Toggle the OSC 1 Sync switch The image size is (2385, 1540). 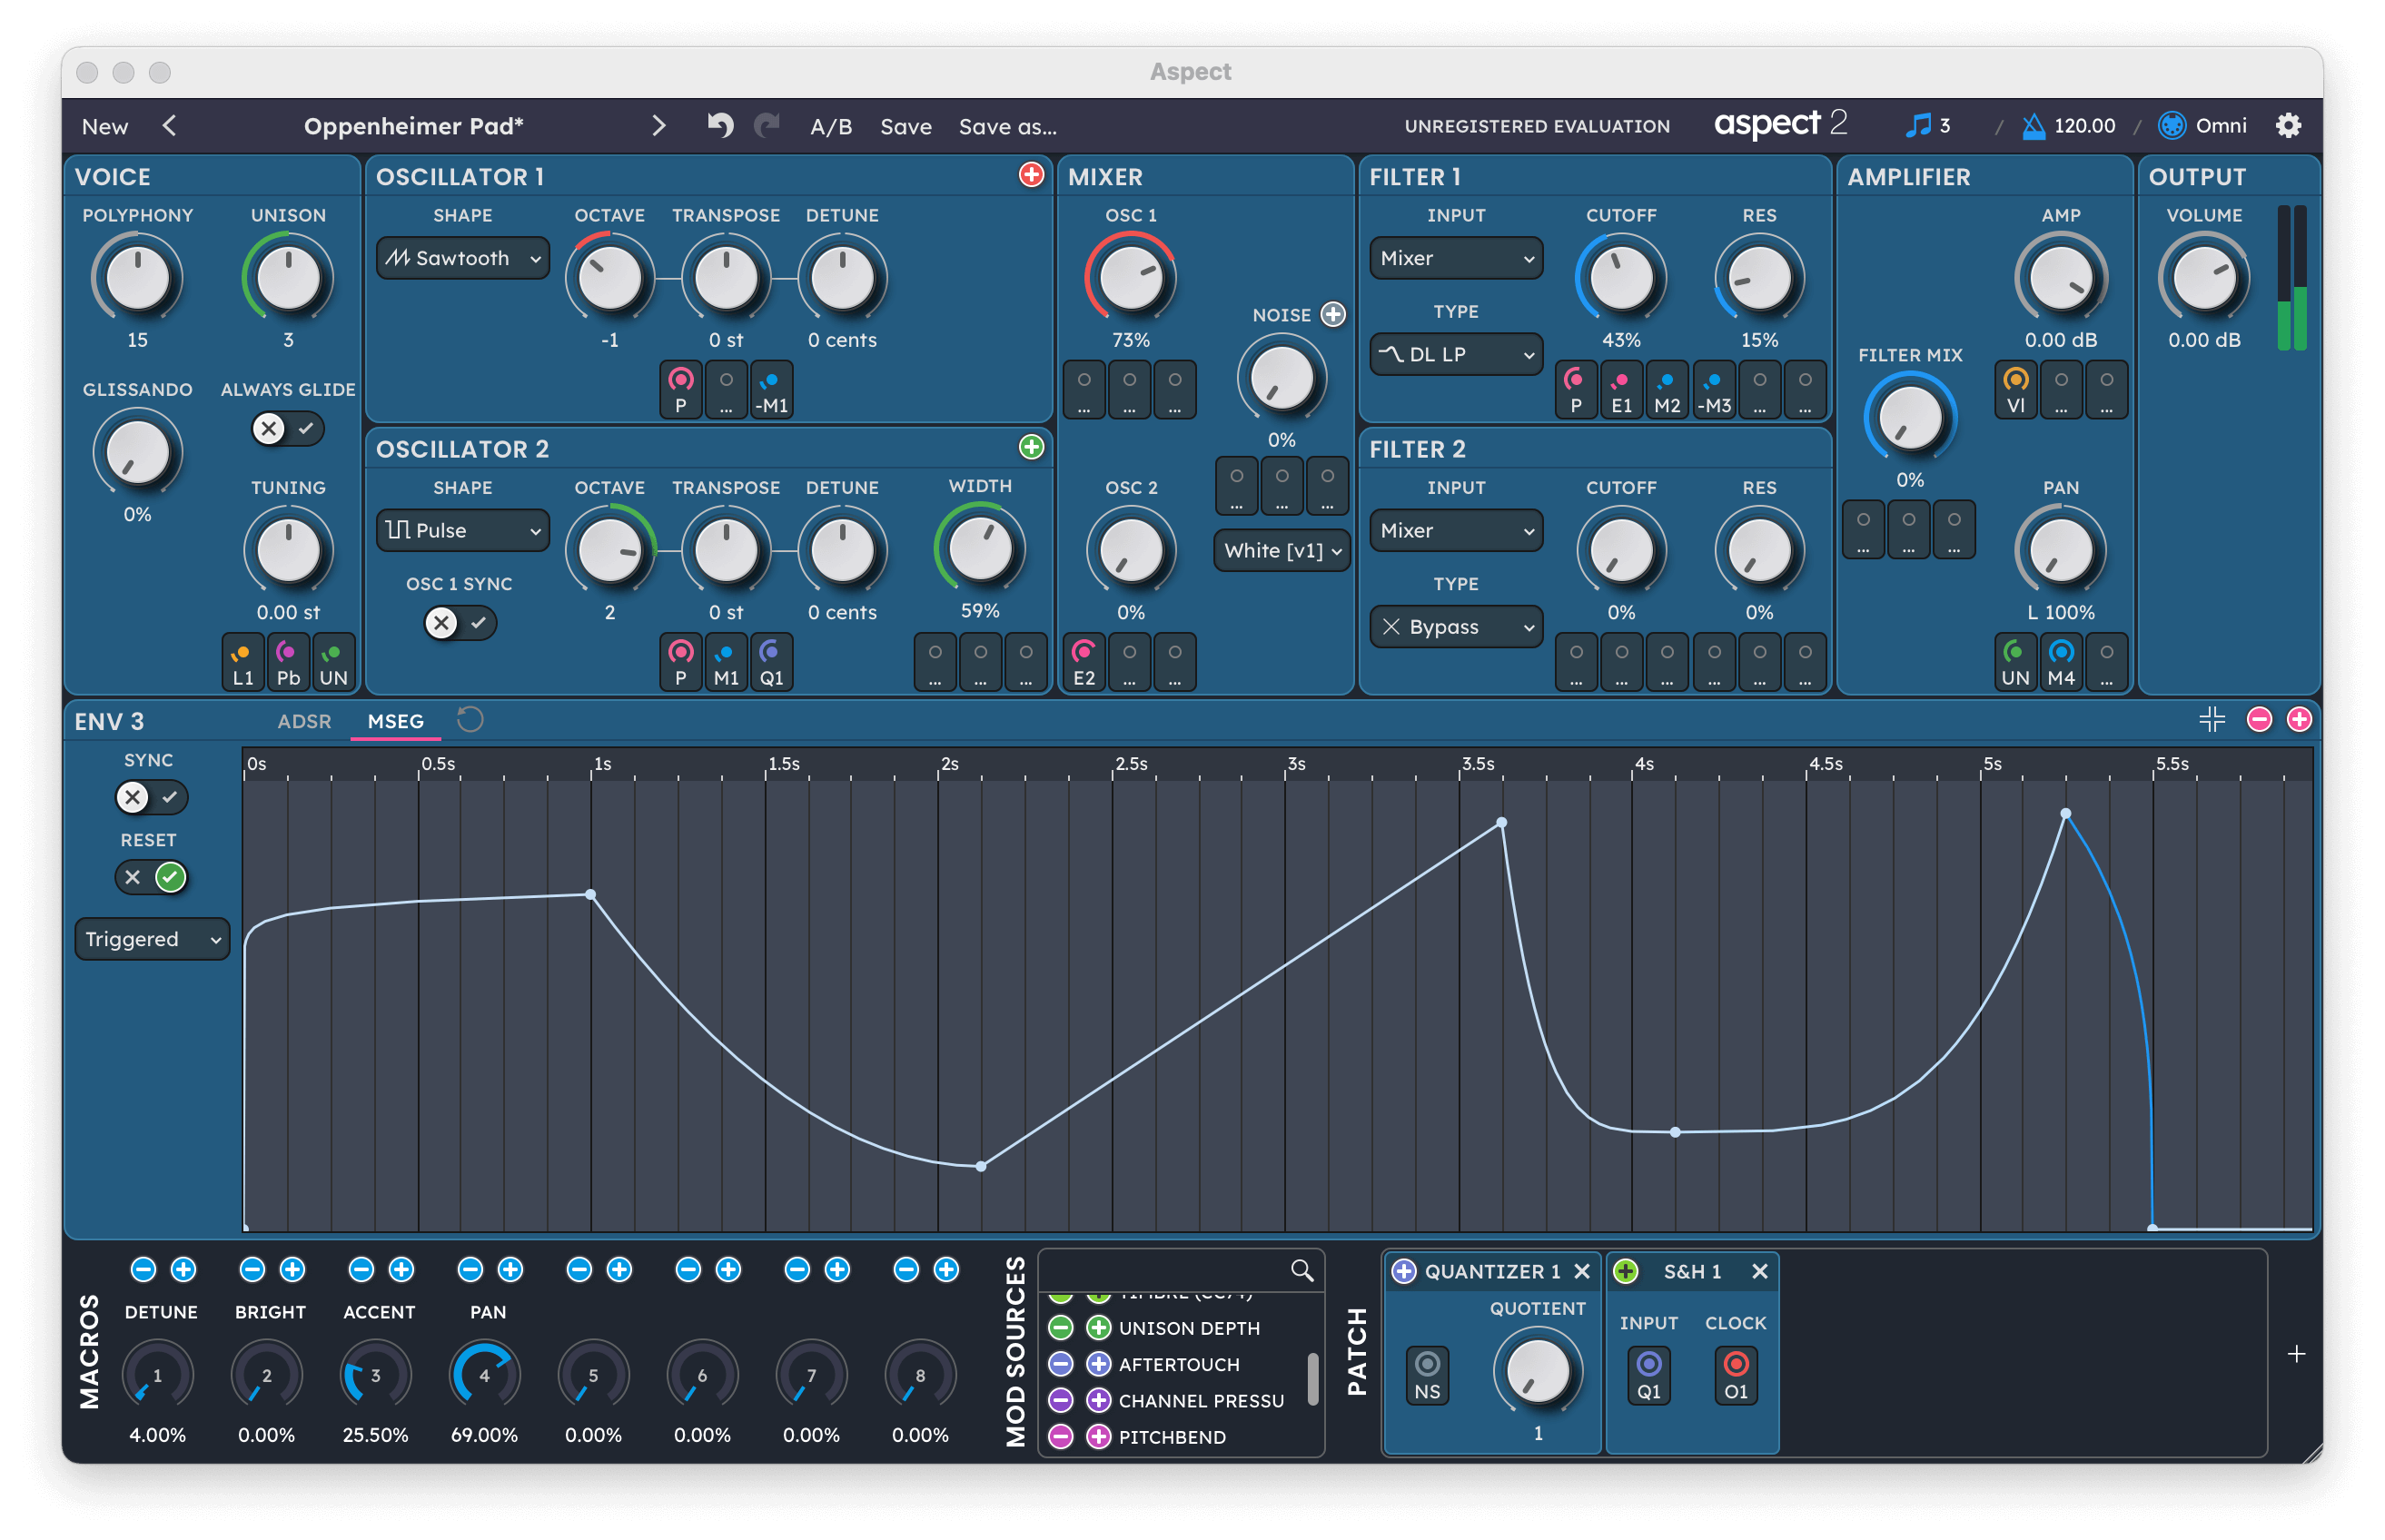[460, 623]
